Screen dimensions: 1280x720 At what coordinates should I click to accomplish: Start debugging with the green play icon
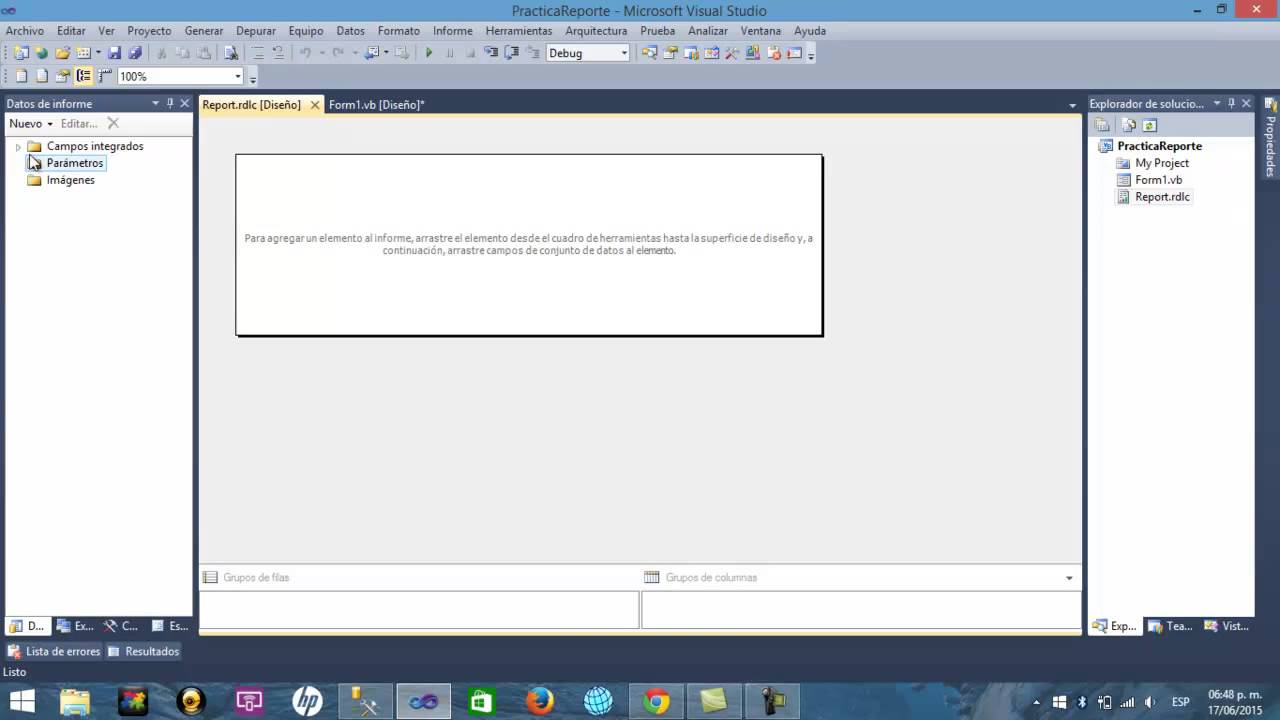[x=429, y=53]
